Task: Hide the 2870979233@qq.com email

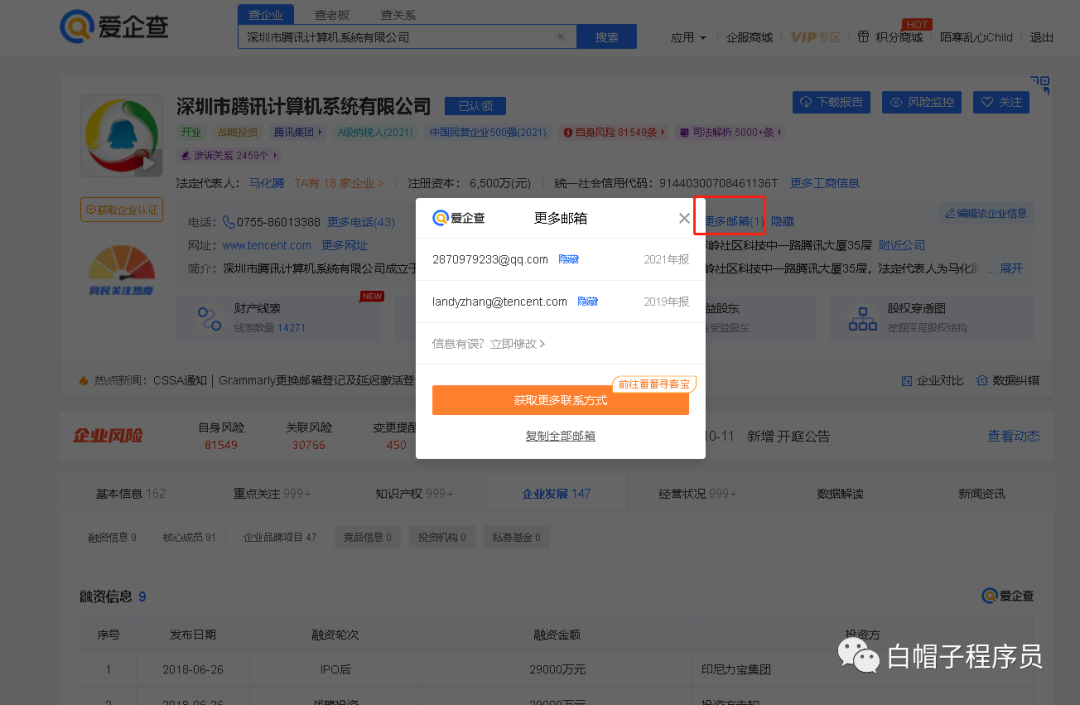Action: (x=568, y=260)
